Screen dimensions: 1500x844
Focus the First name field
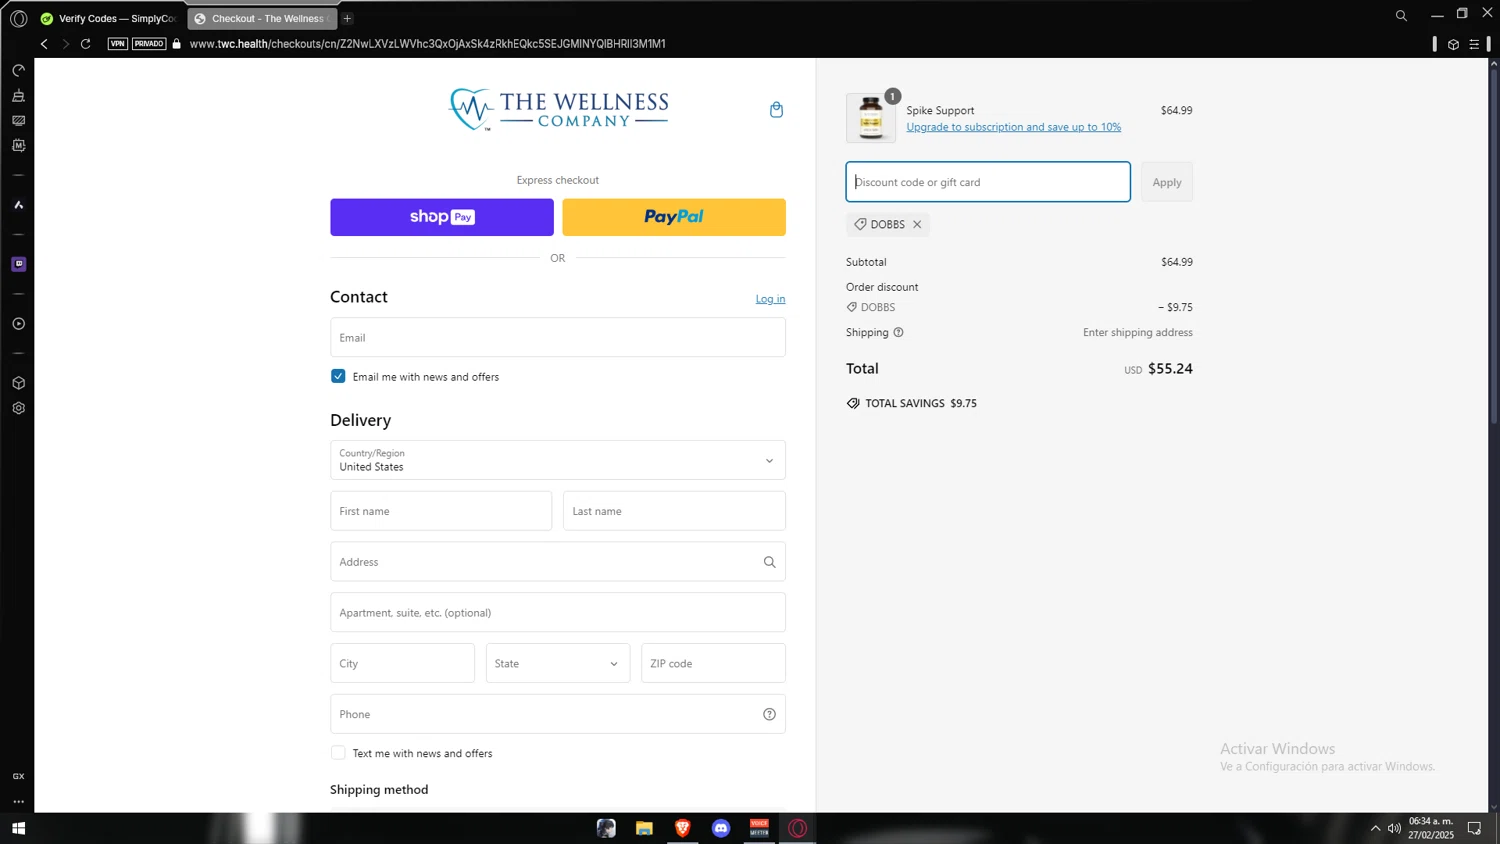click(441, 511)
